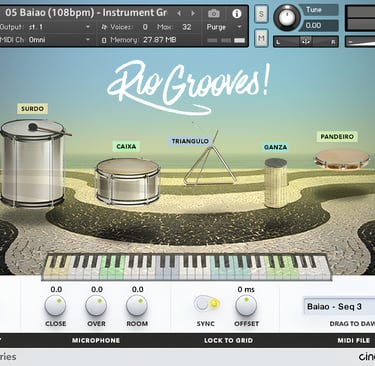Click the Room knob value 0.0

(x=138, y=289)
